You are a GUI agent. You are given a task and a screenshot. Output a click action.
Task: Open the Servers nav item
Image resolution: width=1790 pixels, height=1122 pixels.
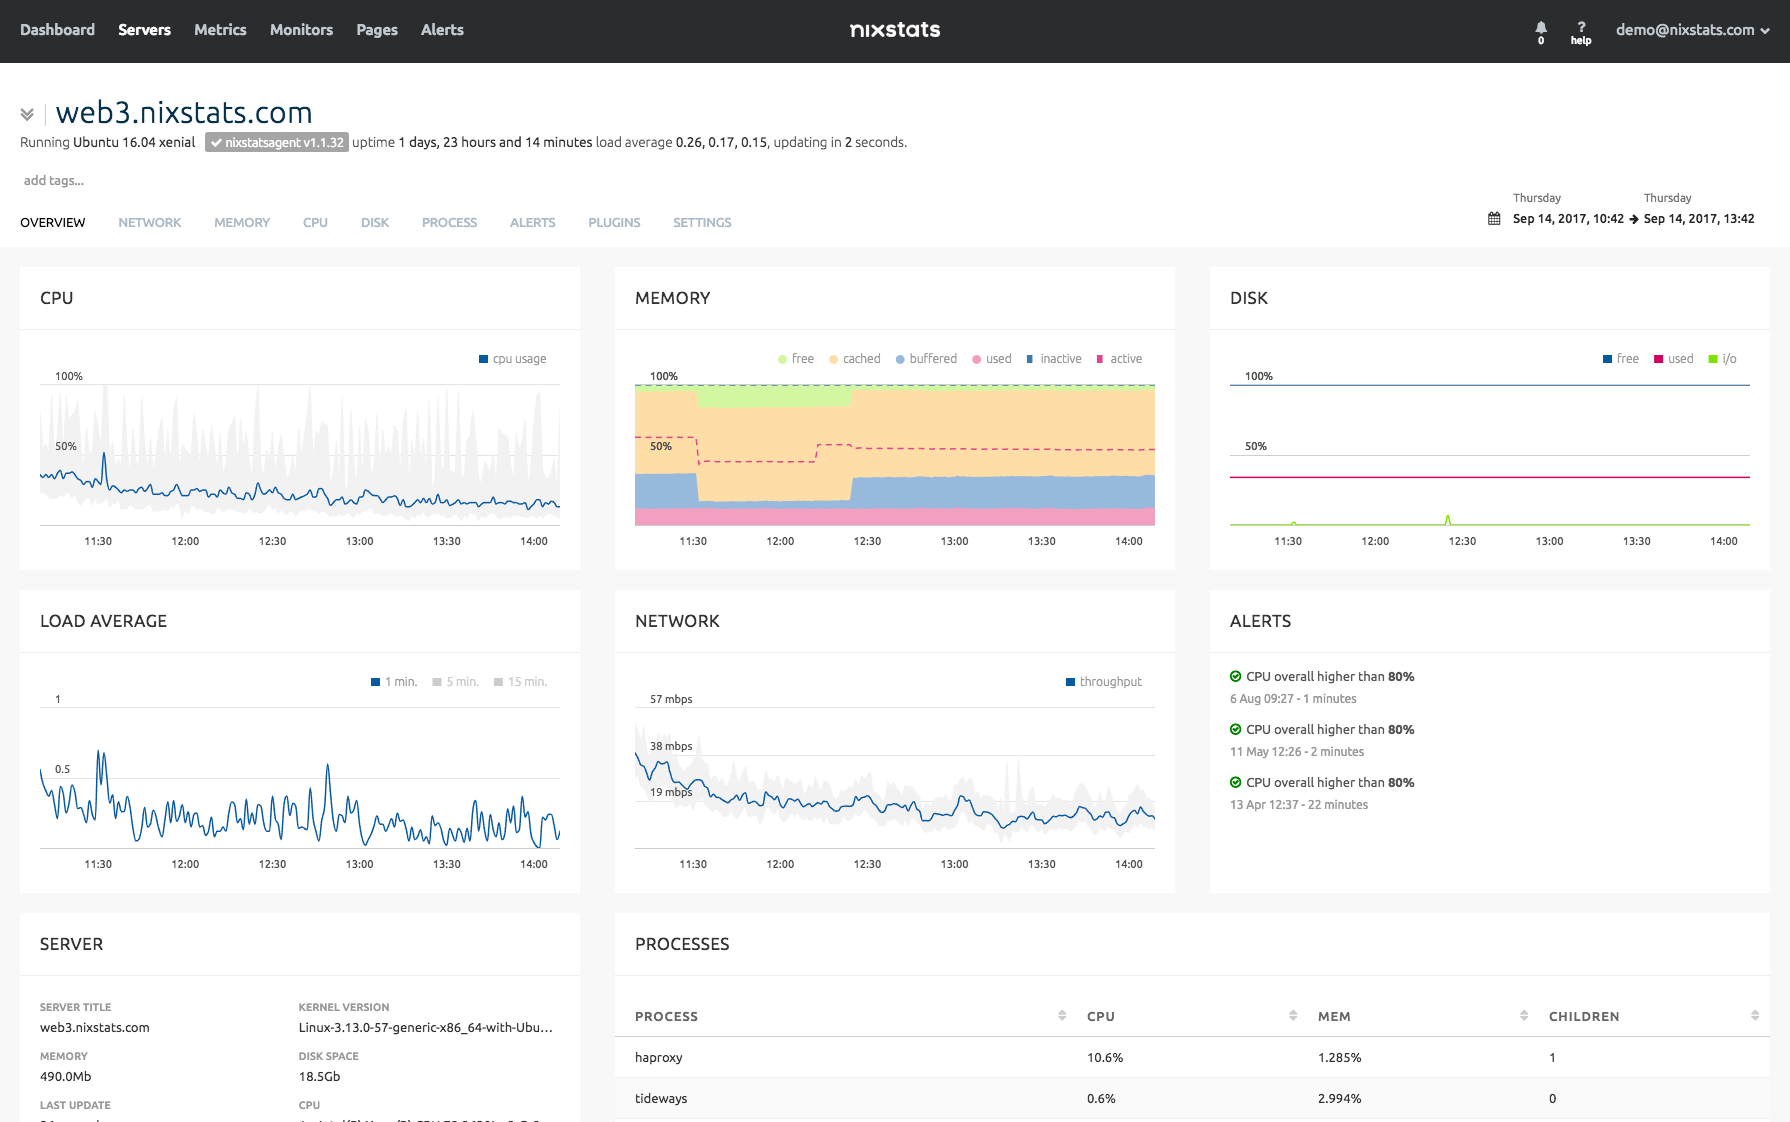tap(145, 30)
